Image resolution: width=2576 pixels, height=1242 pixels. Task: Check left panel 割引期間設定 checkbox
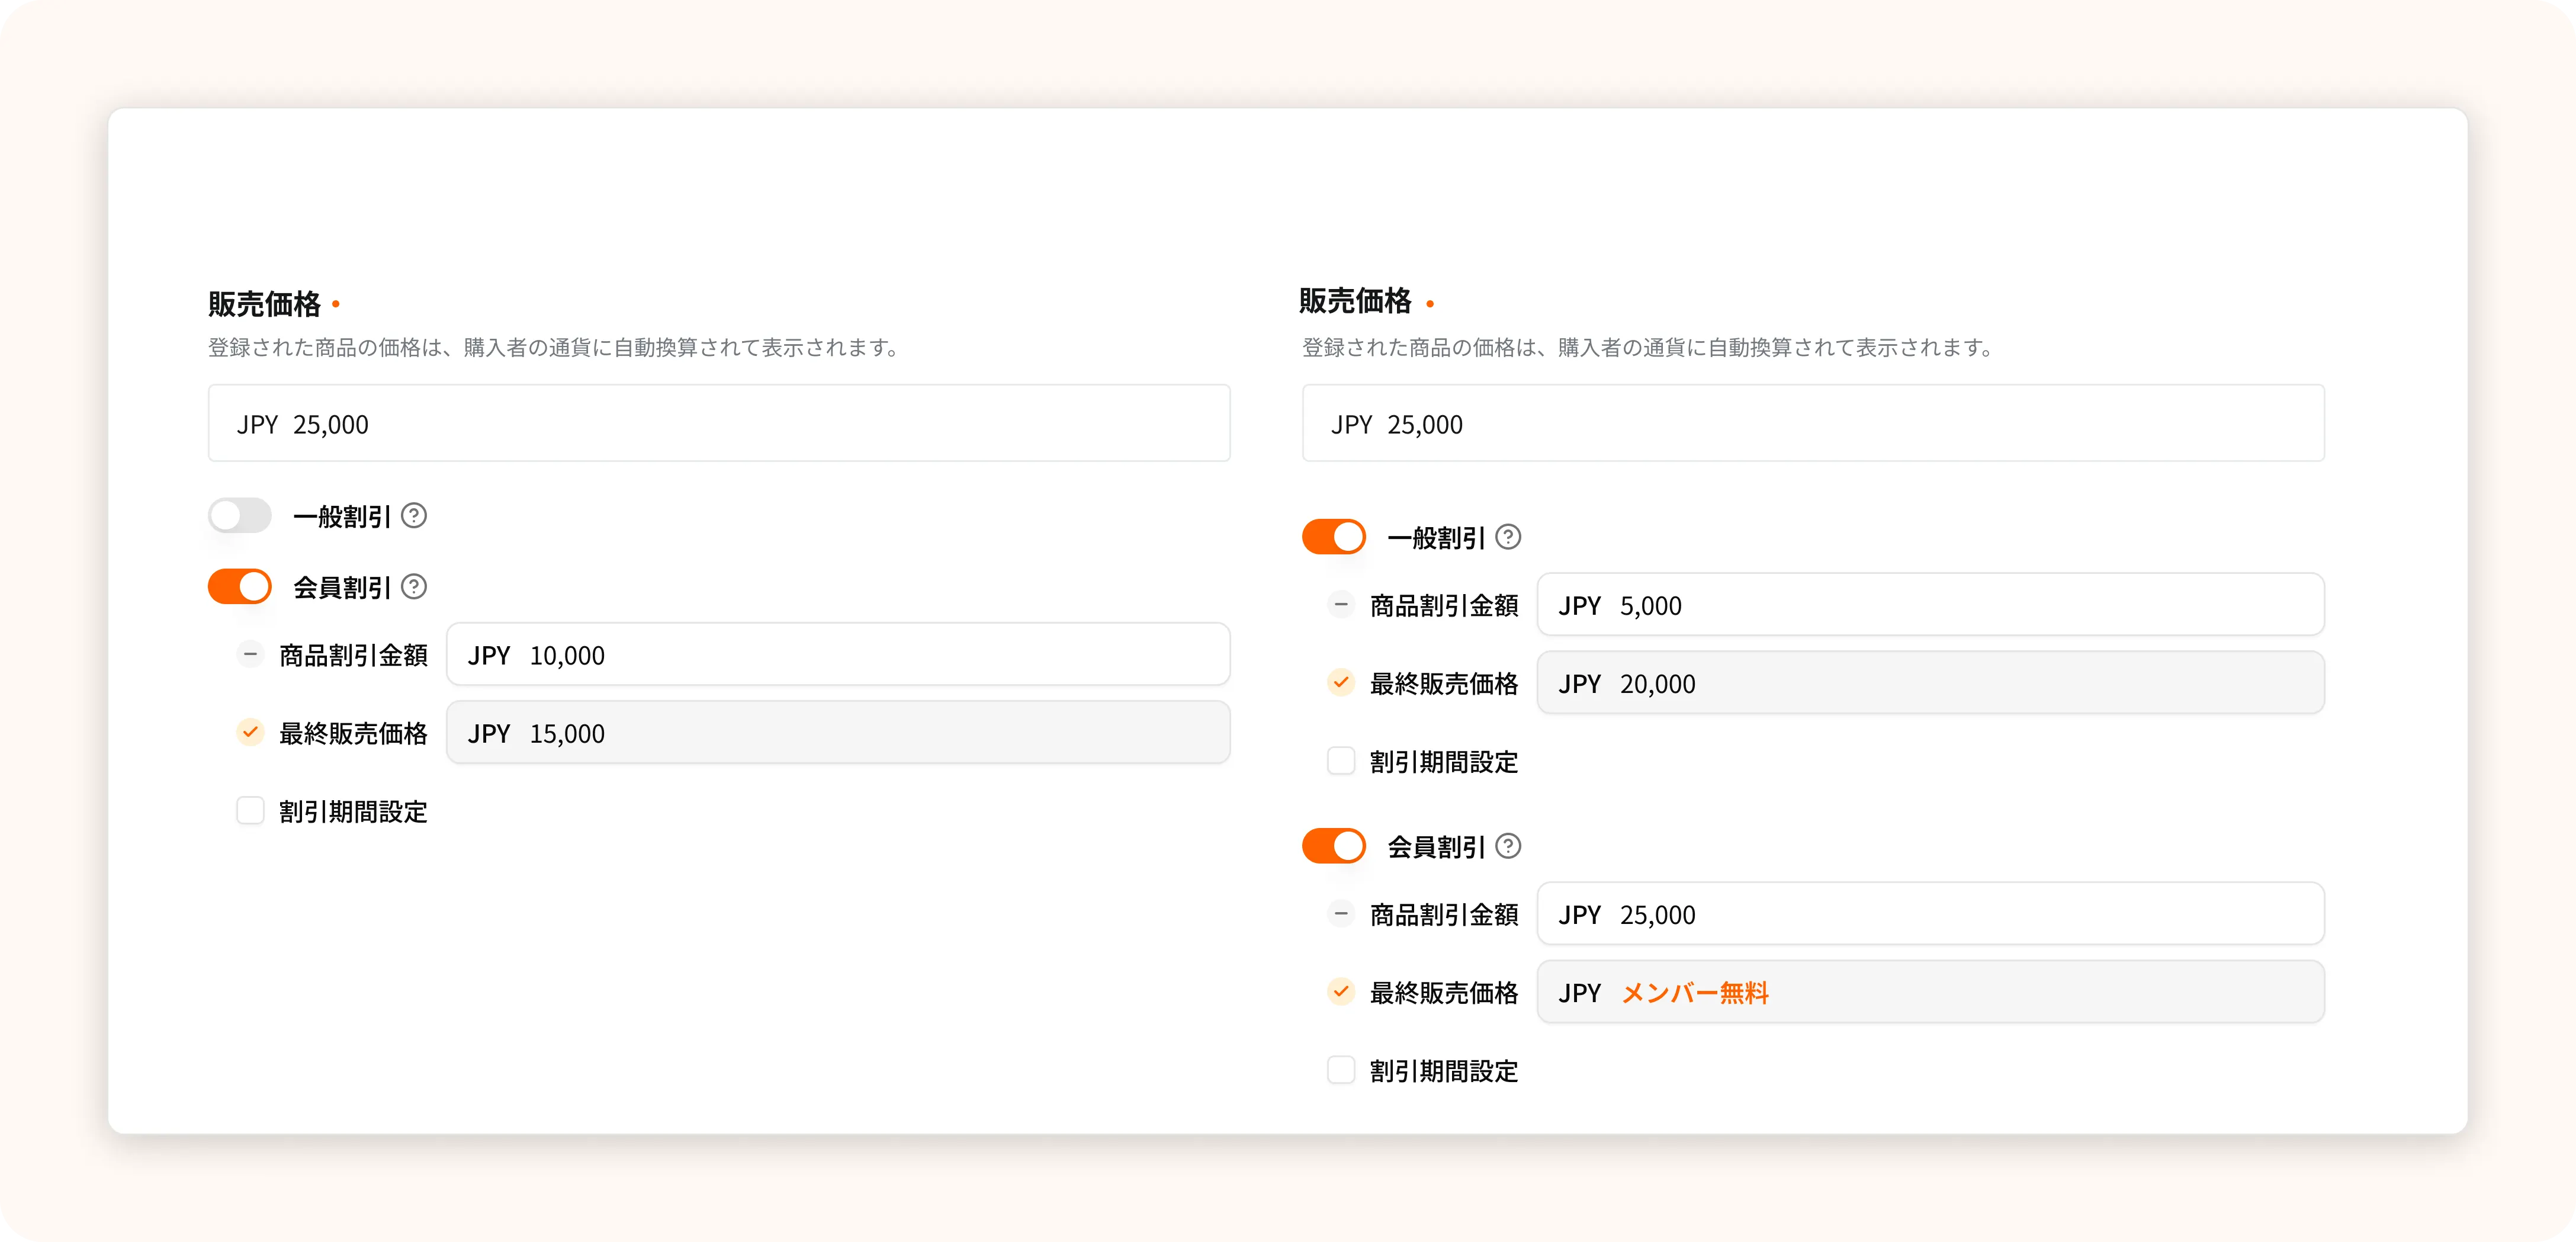pyautogui.click(x=250, y=810)
